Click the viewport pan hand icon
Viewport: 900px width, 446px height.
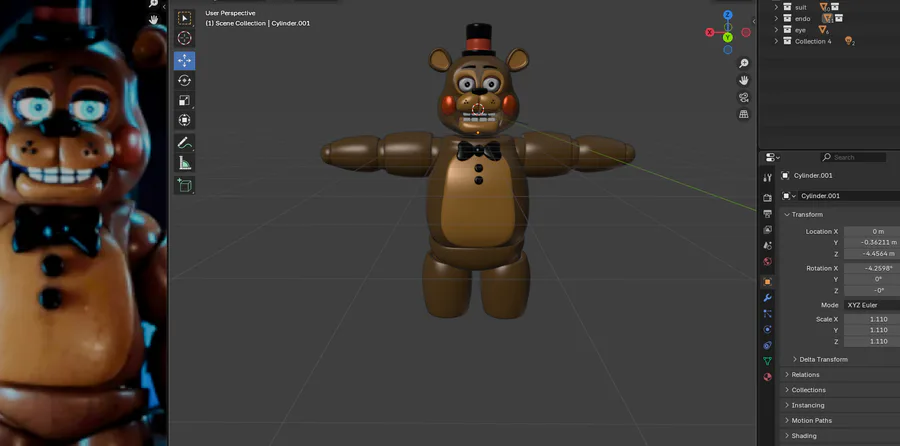(x=744, y=80)
